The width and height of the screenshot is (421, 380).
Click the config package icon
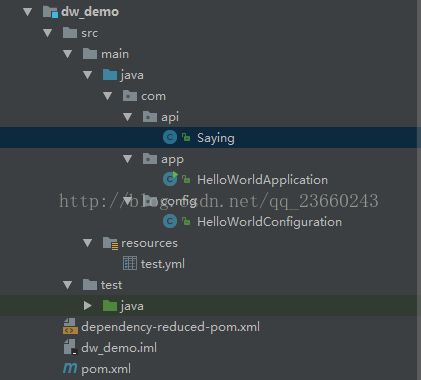click(x=150, y=201)
